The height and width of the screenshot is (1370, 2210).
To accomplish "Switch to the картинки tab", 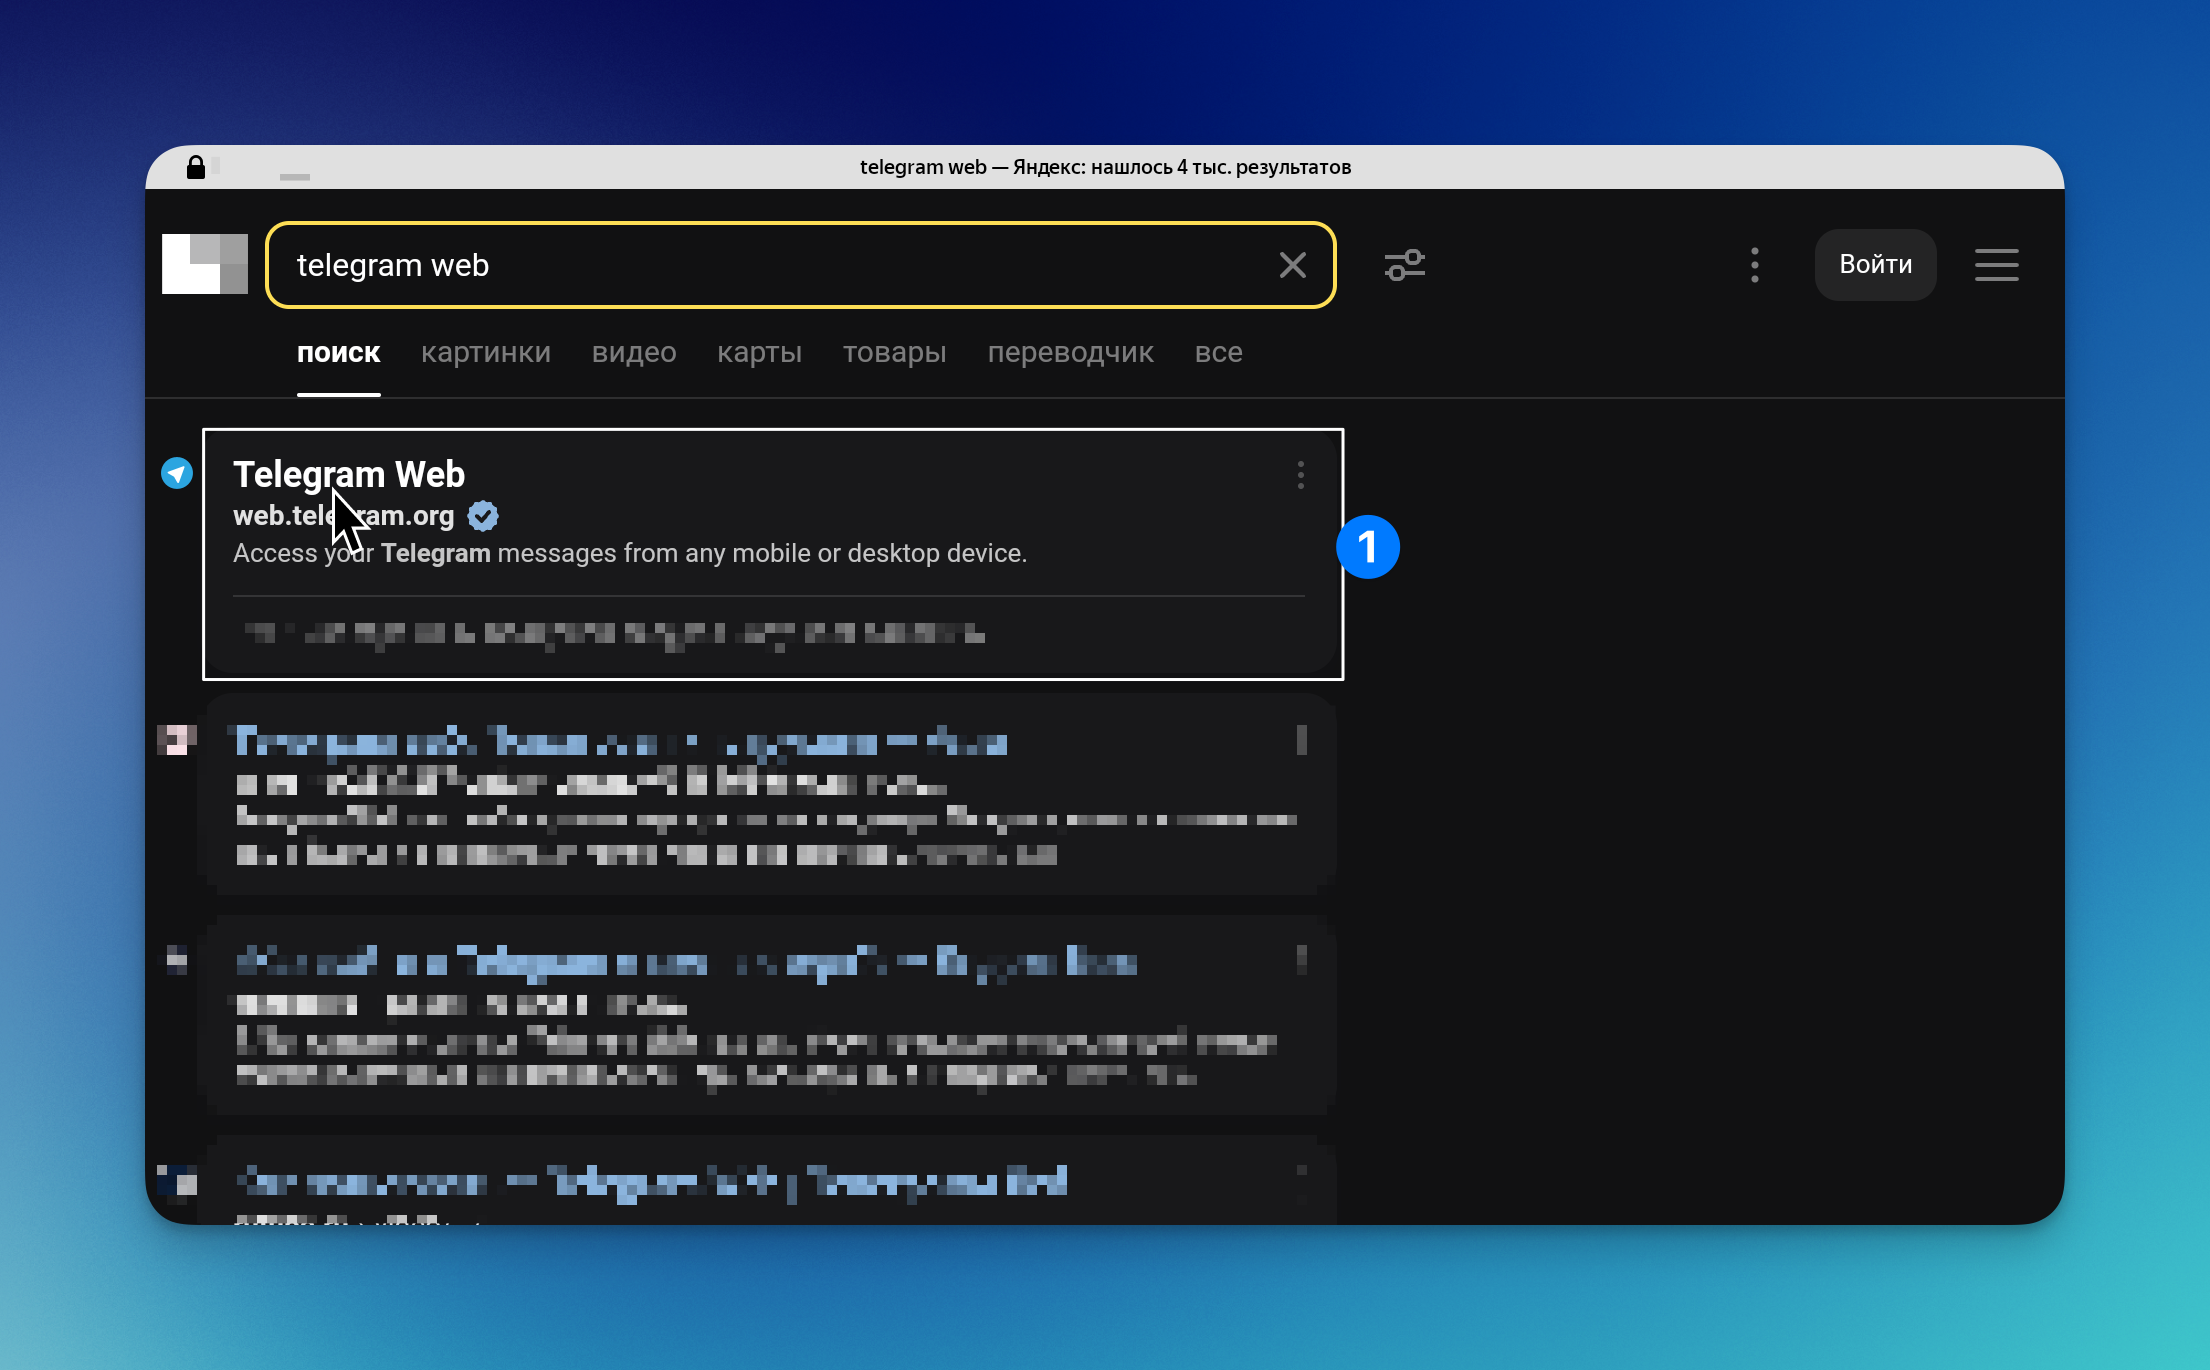I will tap(485, 353).
